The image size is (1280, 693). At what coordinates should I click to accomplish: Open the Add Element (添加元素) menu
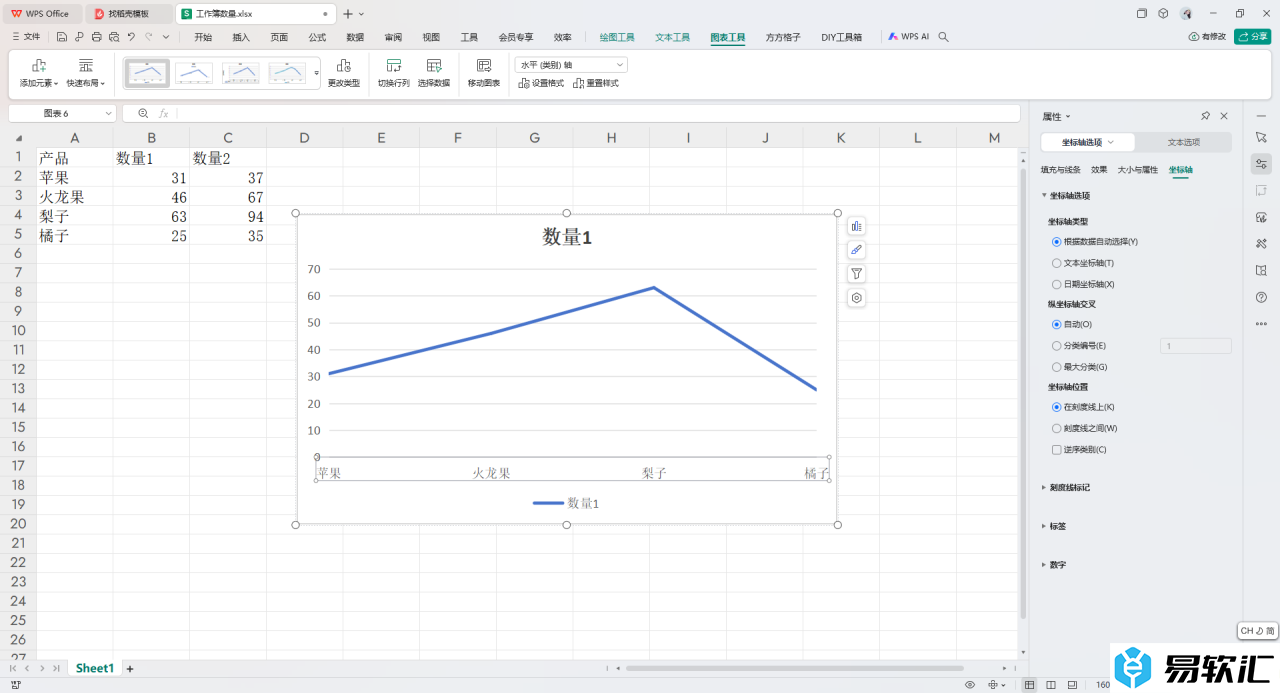(x=39, y=73)
